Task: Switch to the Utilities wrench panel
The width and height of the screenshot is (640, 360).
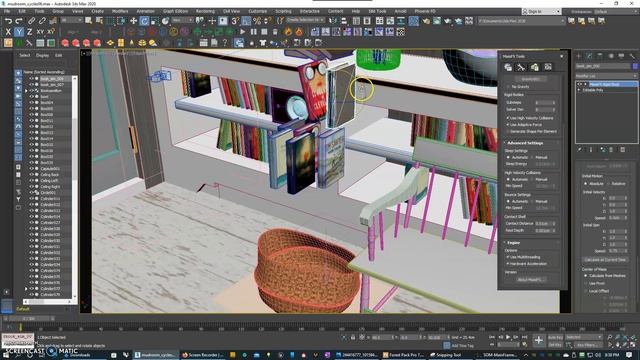Action: tap(632, 56)
